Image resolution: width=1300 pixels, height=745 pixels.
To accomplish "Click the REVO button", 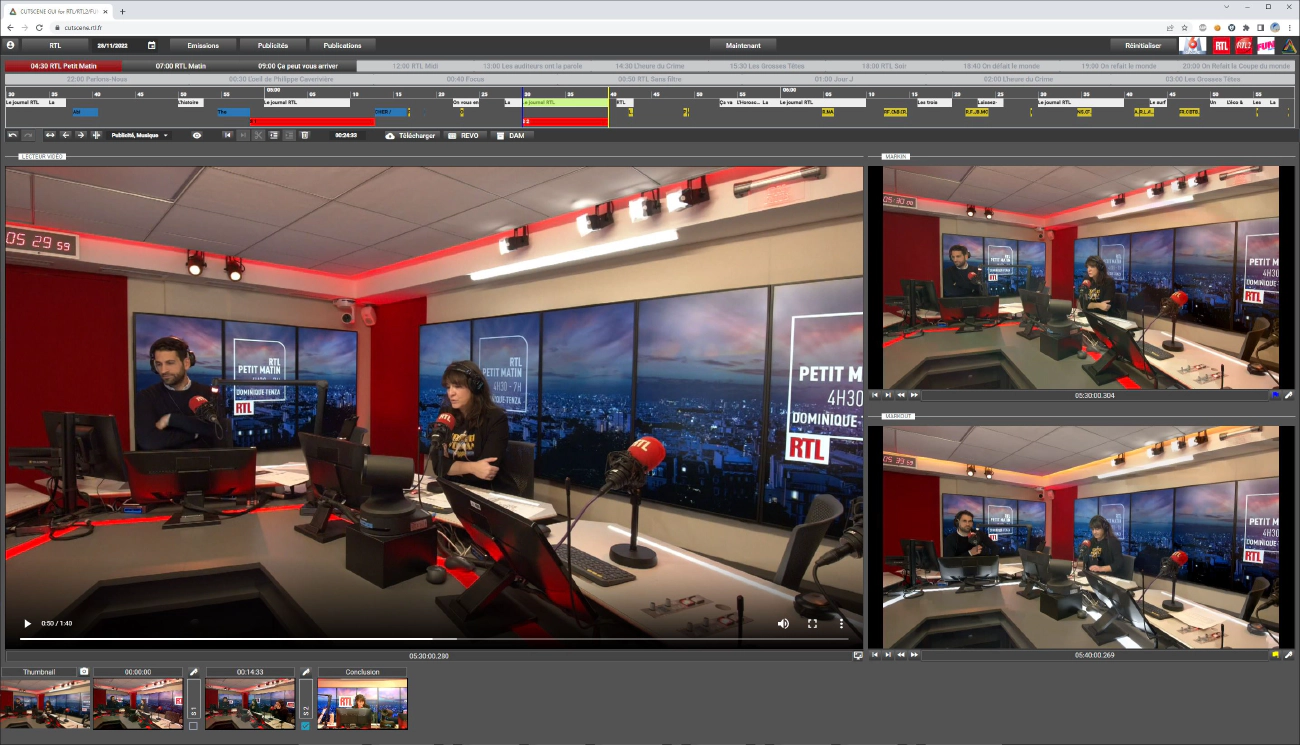I will click(x=465, y=135).
